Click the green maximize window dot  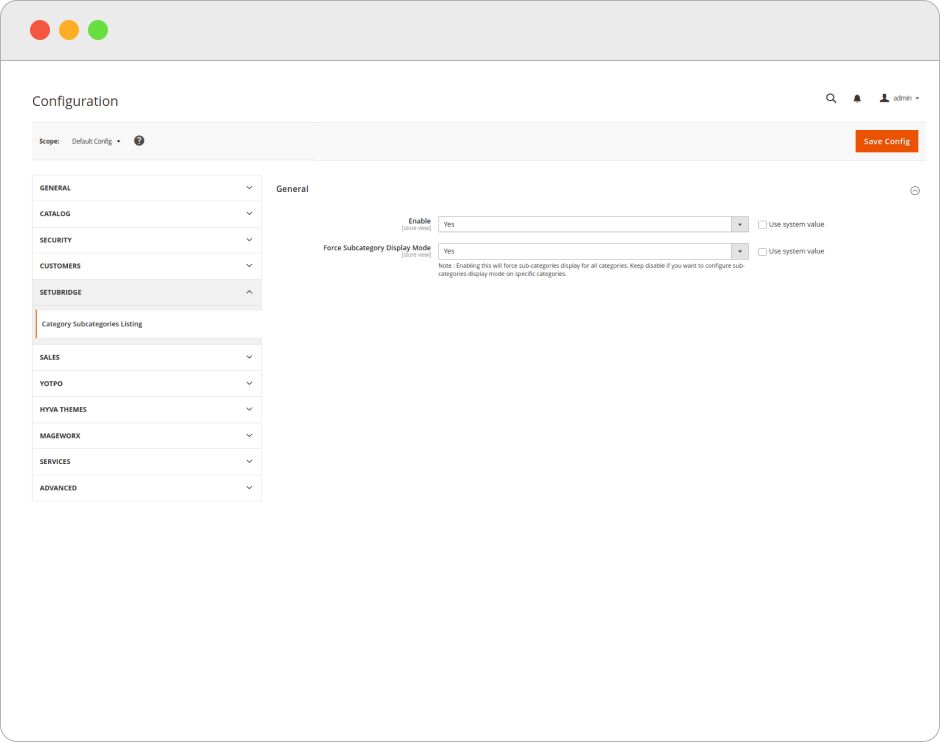pyautogui.click(x=98, y=30)
